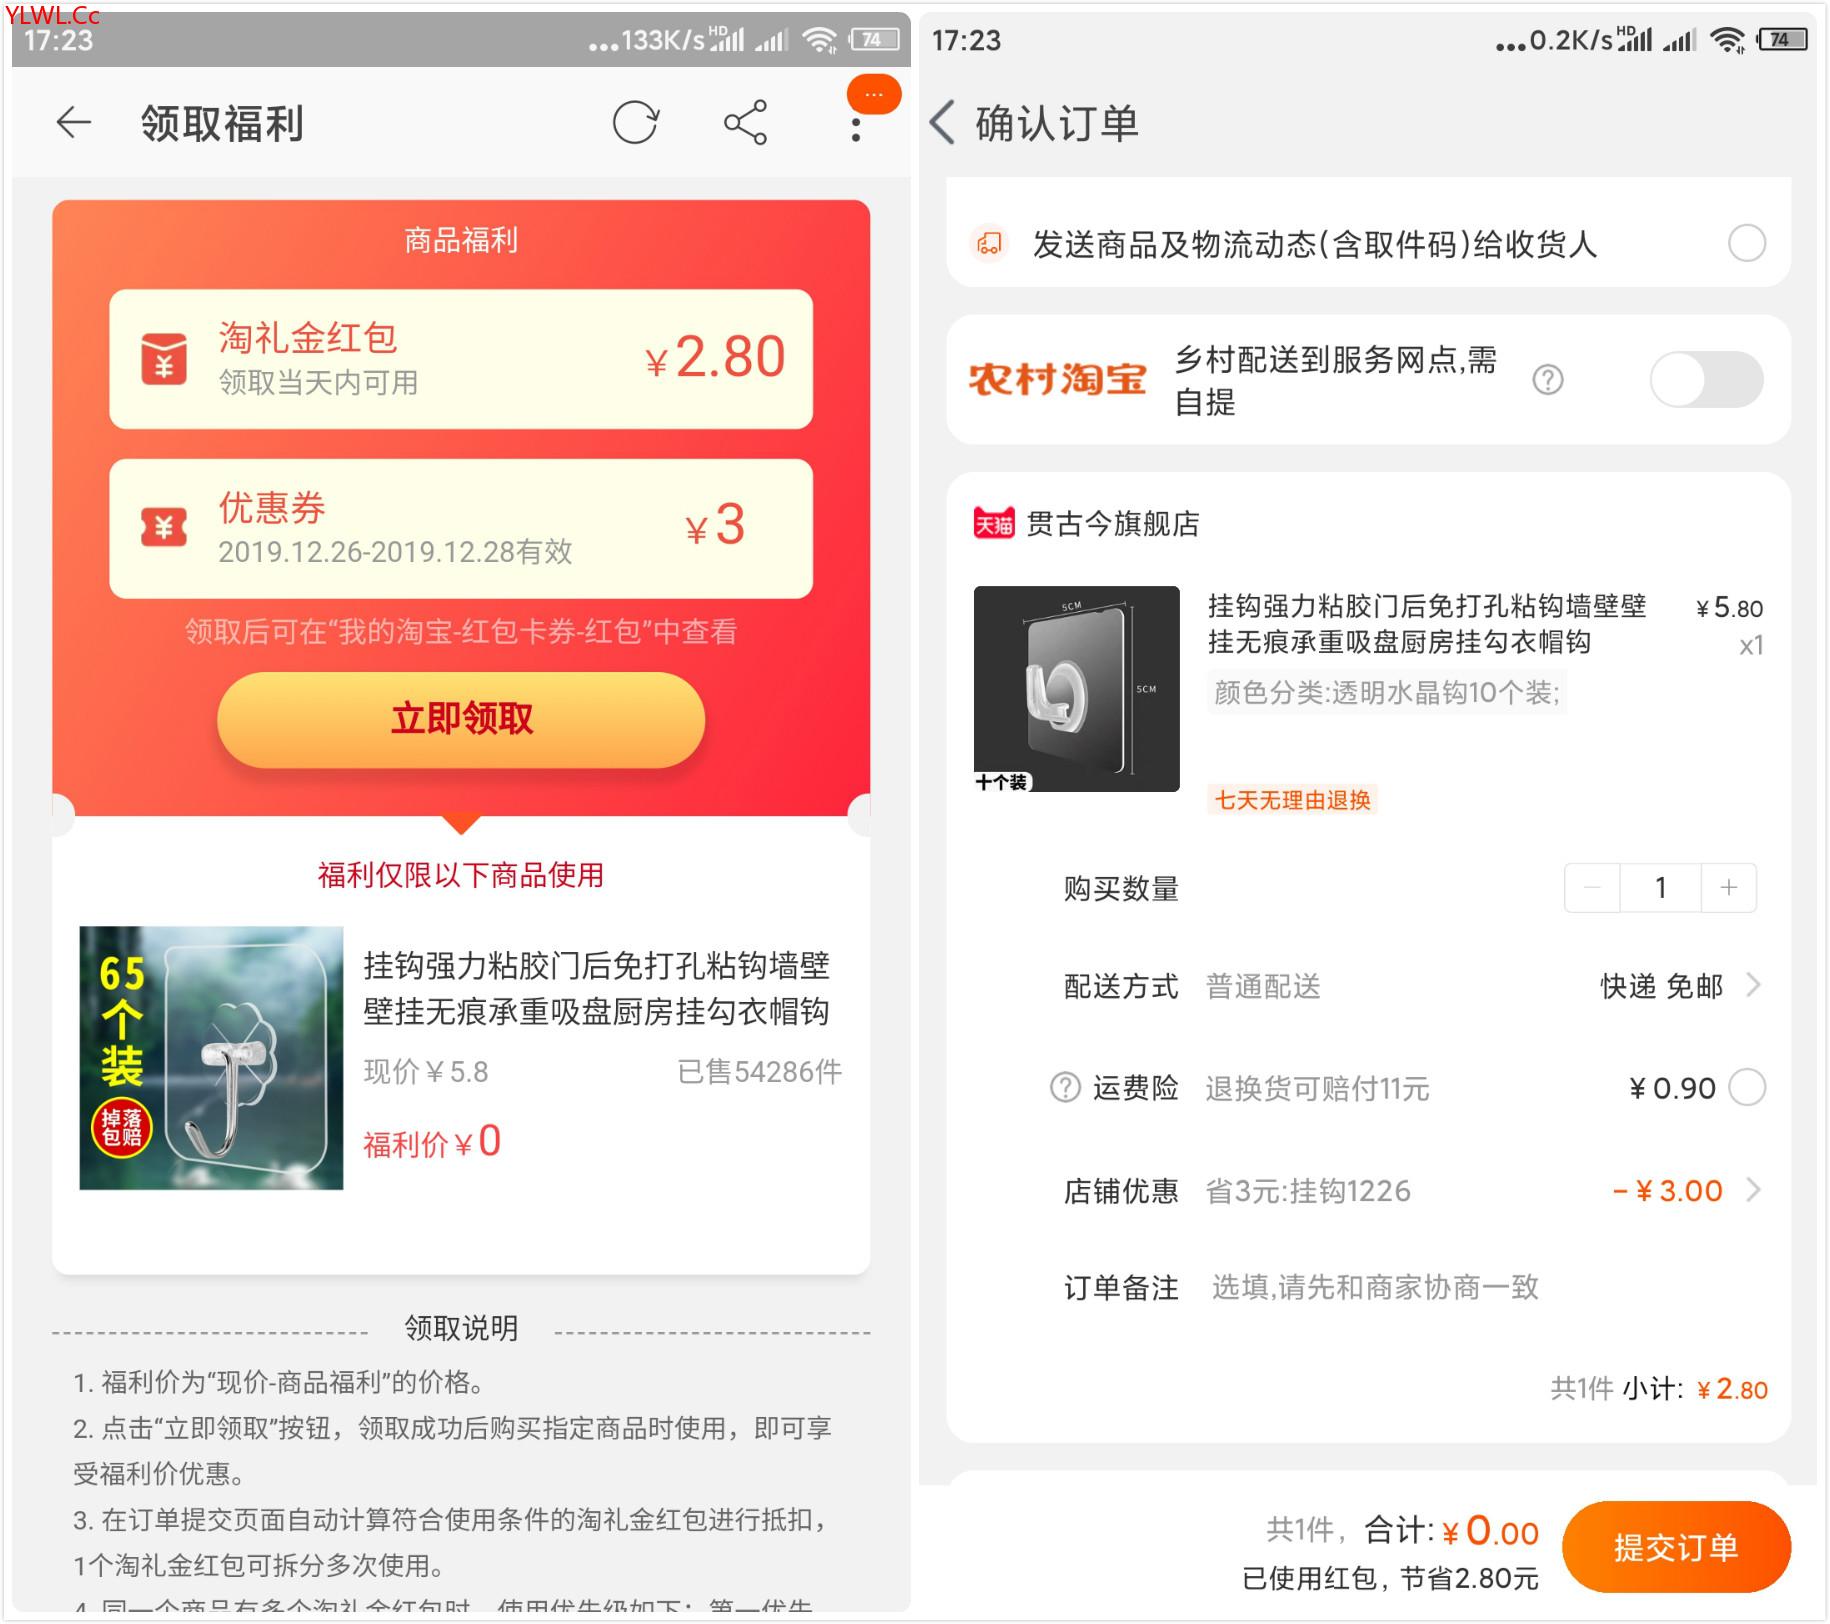Tap the 购买数量 quantity field showing 1
The width and height of the screenshot is (1830, 1624).
coord(1661,887)
